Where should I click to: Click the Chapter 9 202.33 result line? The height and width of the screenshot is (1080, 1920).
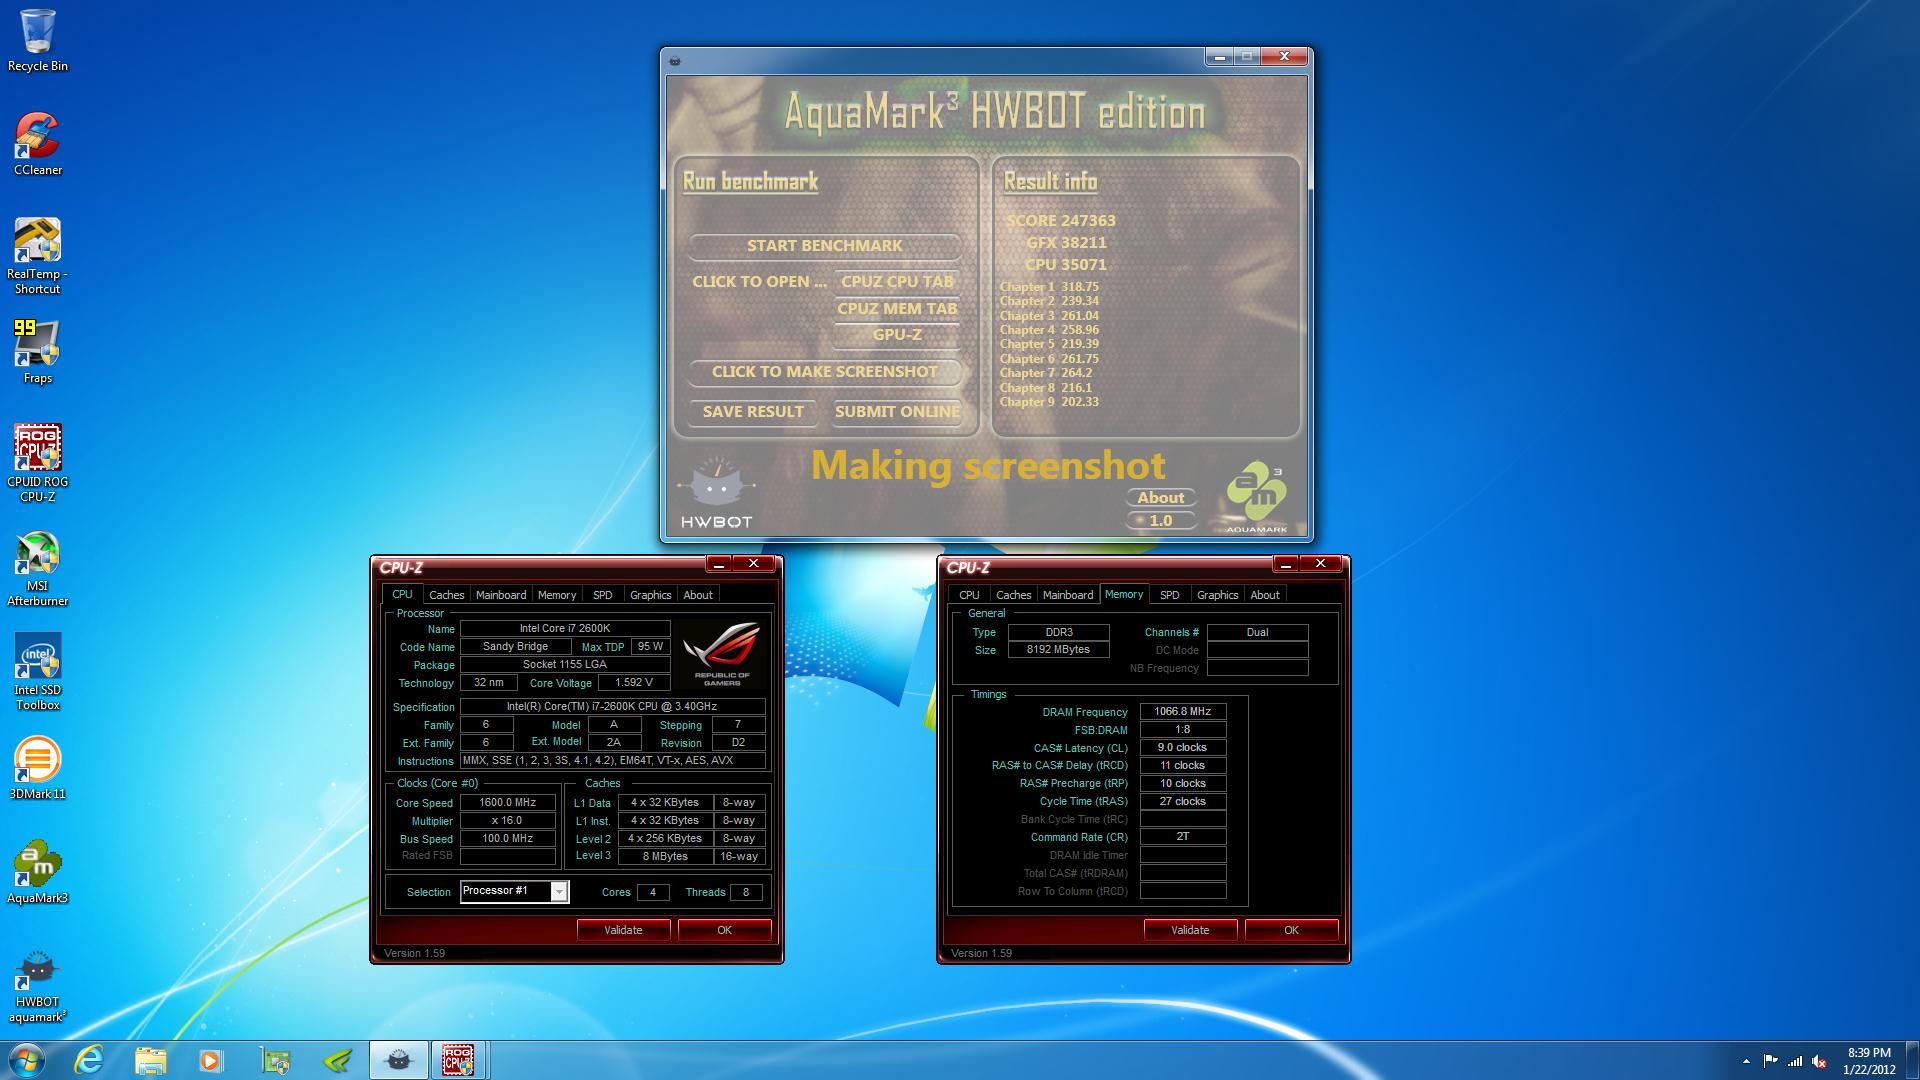coord(1049,402)
